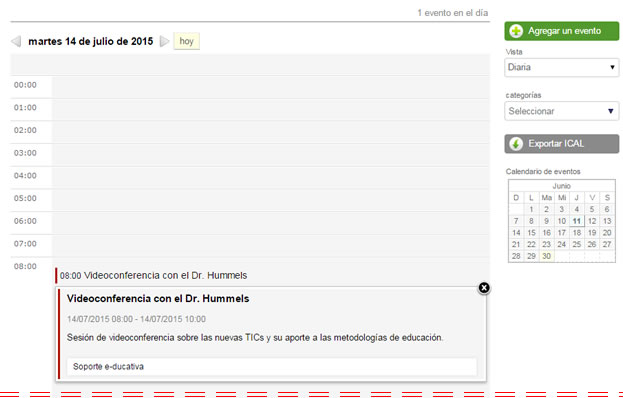Select day 1 in the Junio mini calendar
Viewport: 623px width, 398px height.
[531, 209]
